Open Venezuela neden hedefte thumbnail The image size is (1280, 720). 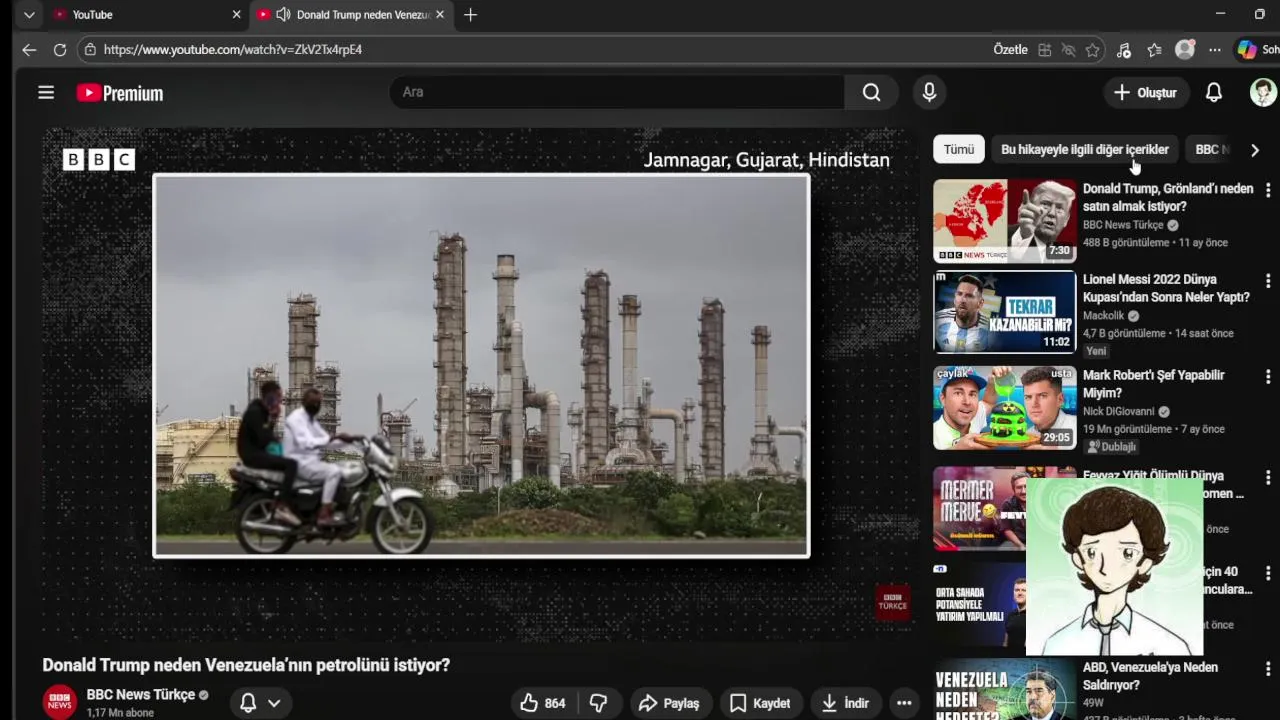click(1005, 689)
